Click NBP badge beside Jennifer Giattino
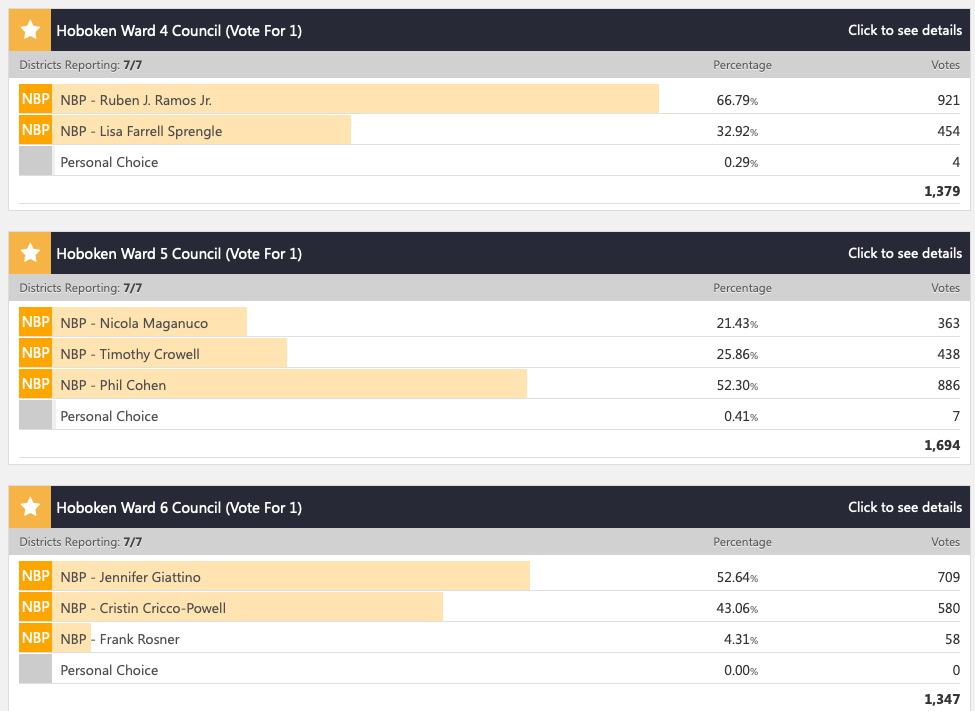 point(35,576)
